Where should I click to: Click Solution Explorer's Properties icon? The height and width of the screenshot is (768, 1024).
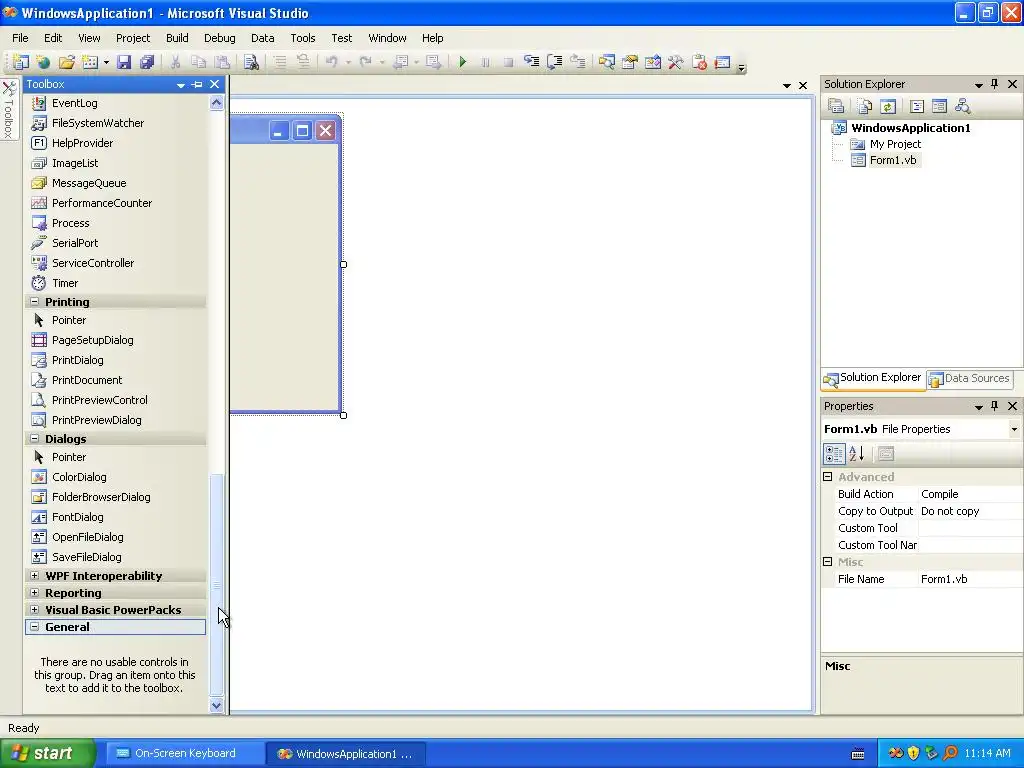(835, 106)
